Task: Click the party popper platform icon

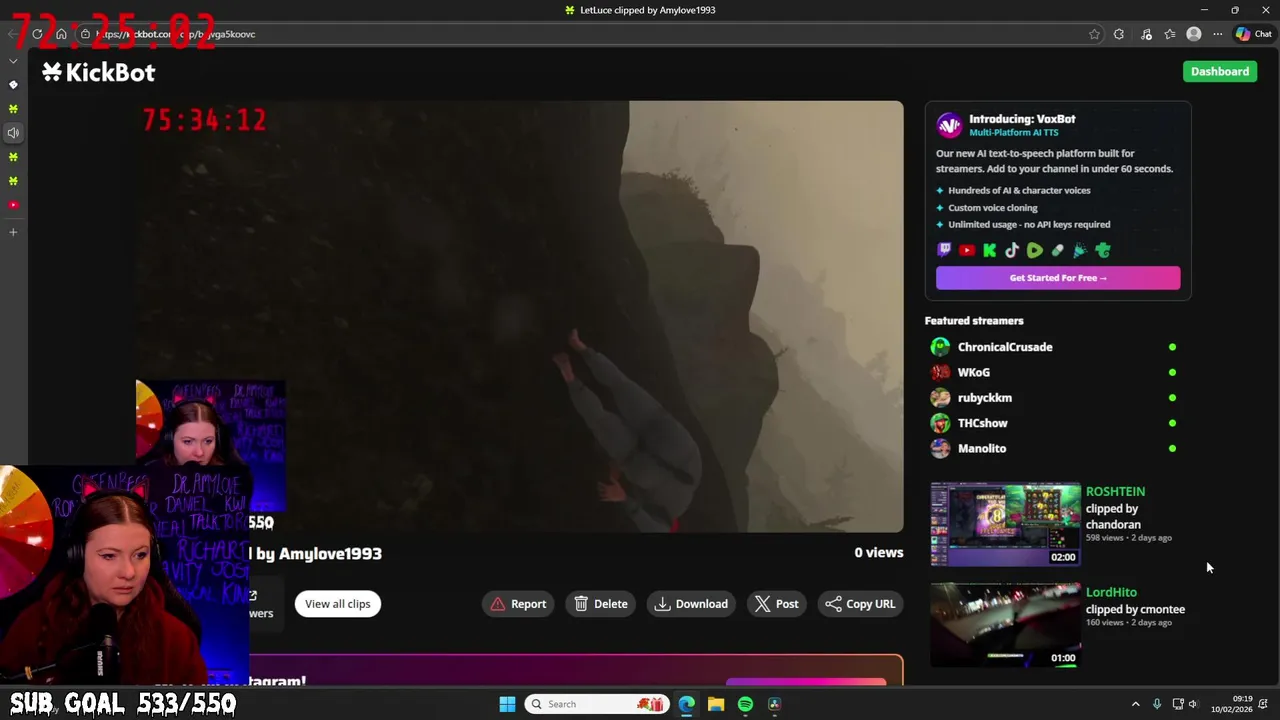Action: 1080,251
